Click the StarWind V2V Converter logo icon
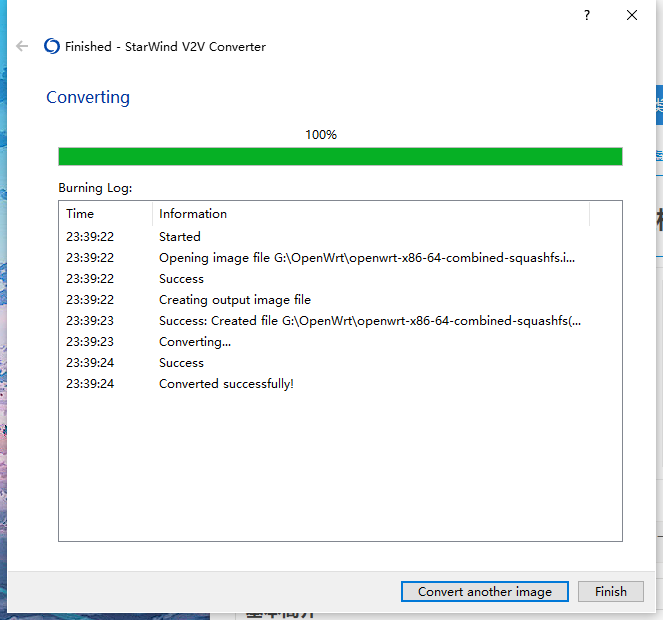The width and height of the screenshot is (663, 620). click(52, 46)
